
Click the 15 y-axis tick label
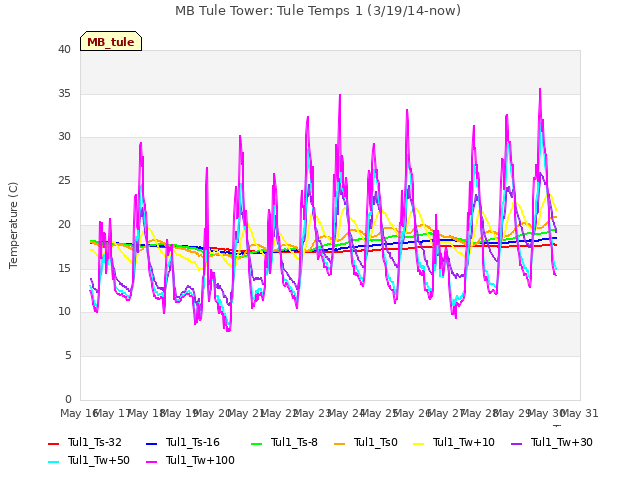(x=64, y=268)
